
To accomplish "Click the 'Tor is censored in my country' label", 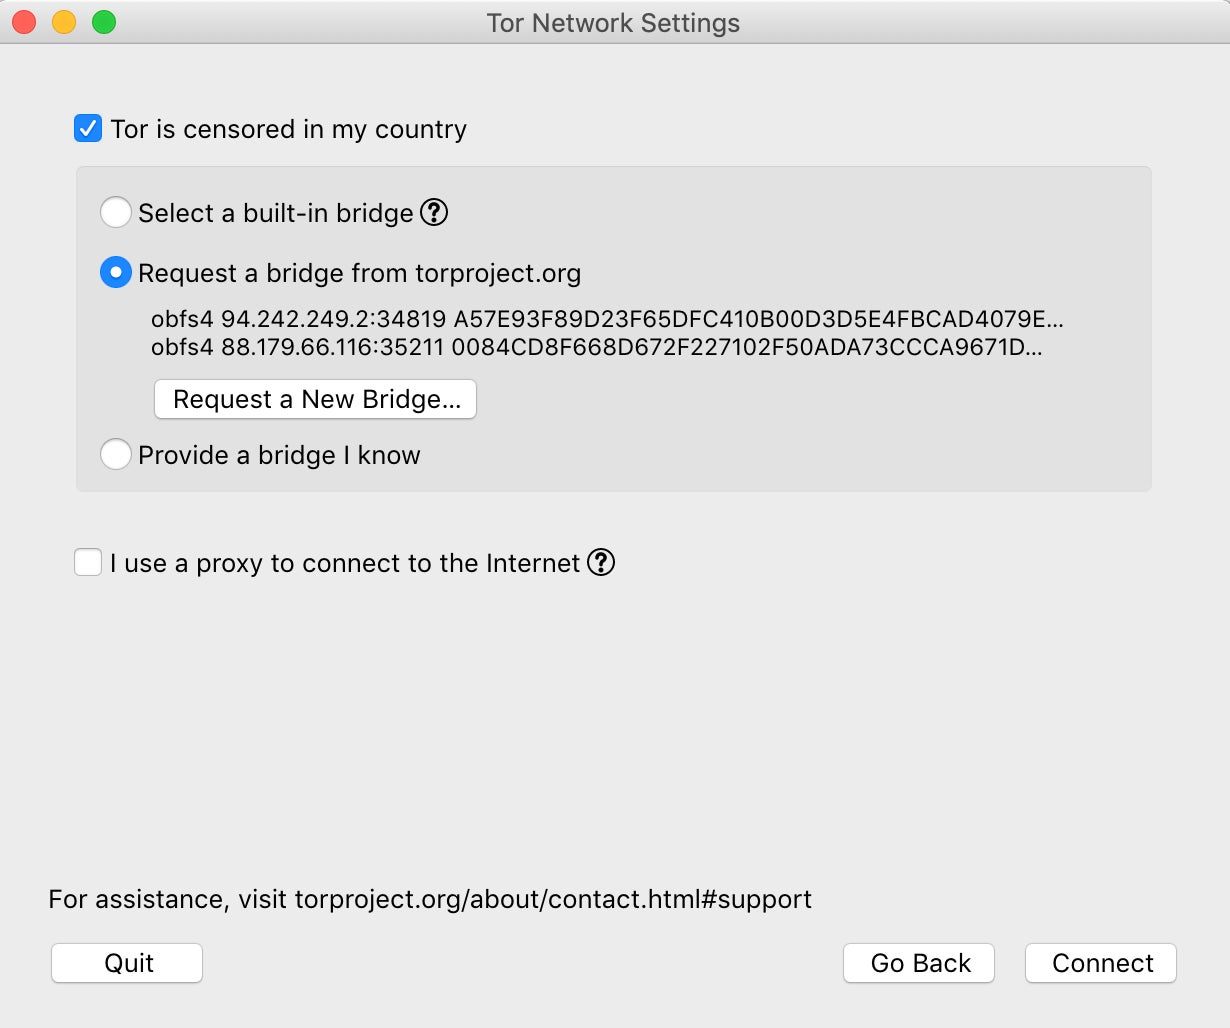I will [x=289, y=130].
